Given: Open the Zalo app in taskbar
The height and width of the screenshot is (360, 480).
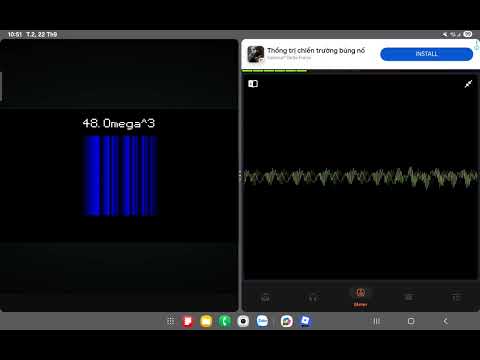Looking at the screenshot, I should [x=262, y=321].
